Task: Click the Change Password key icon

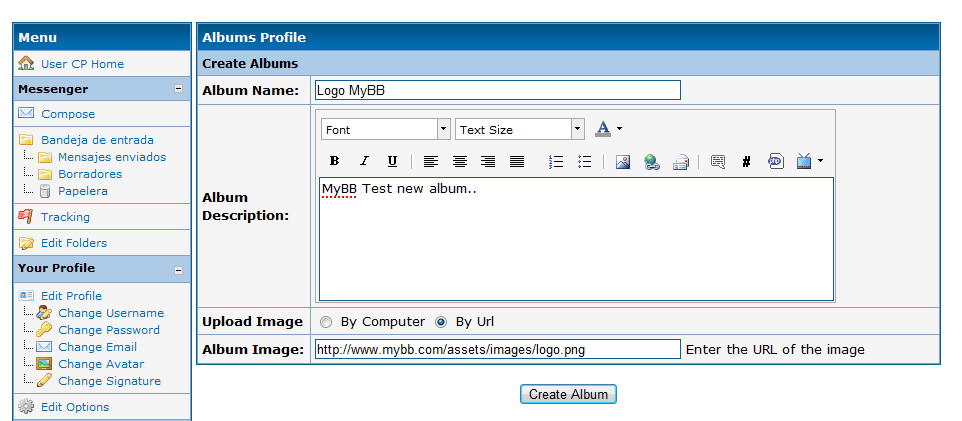Action: pos(44,330)
